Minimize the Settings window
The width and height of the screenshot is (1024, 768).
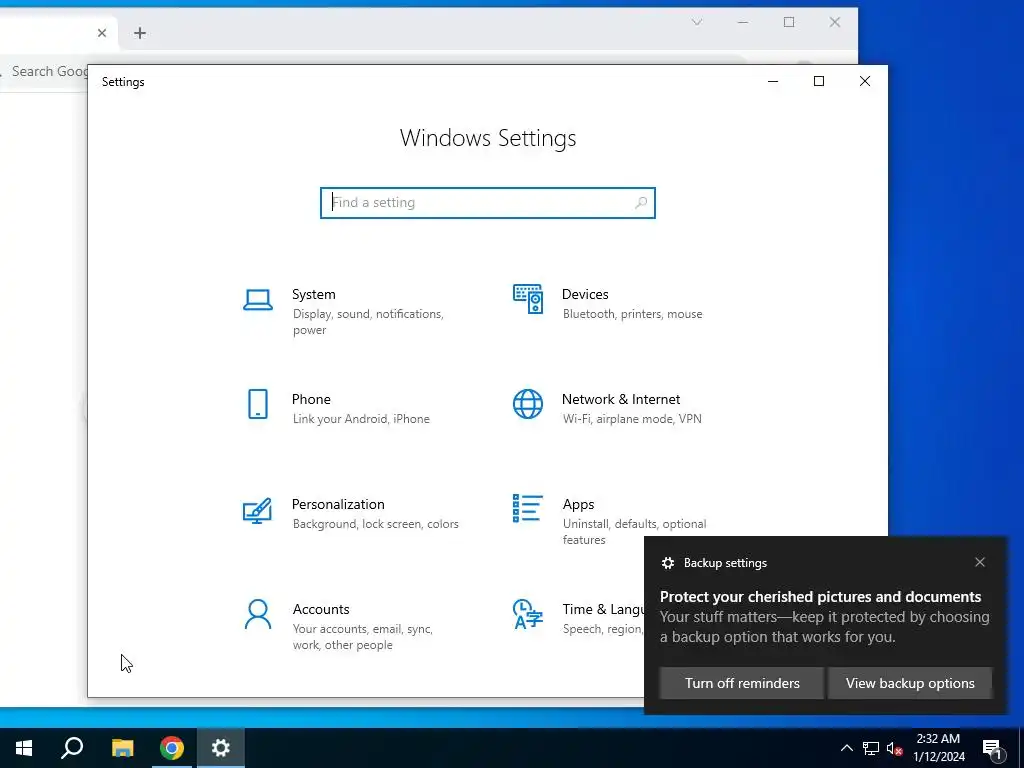tap(773, 81)
